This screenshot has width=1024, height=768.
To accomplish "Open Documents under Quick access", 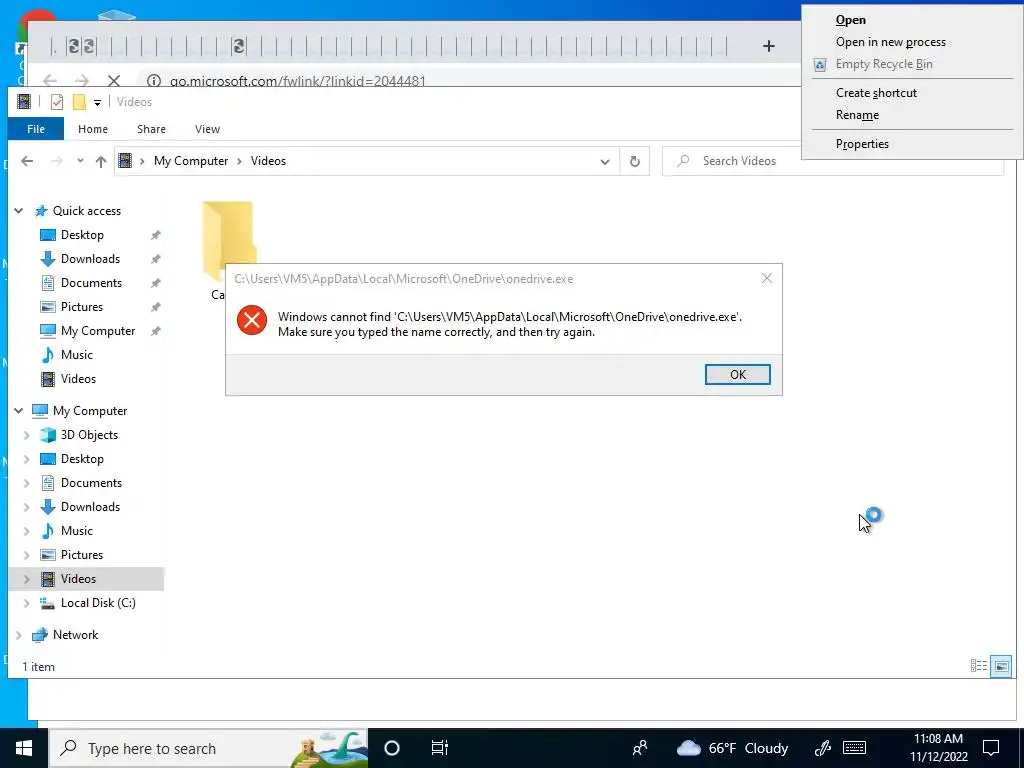I will [x=91, y=283].
